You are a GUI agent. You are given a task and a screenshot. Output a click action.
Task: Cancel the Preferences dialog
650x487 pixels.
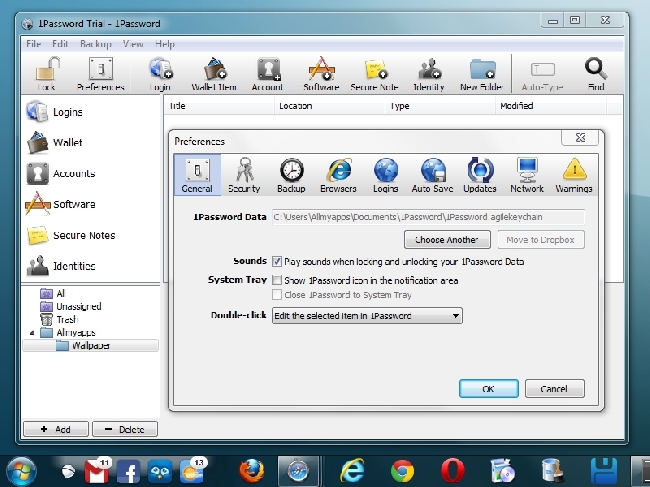553,389
